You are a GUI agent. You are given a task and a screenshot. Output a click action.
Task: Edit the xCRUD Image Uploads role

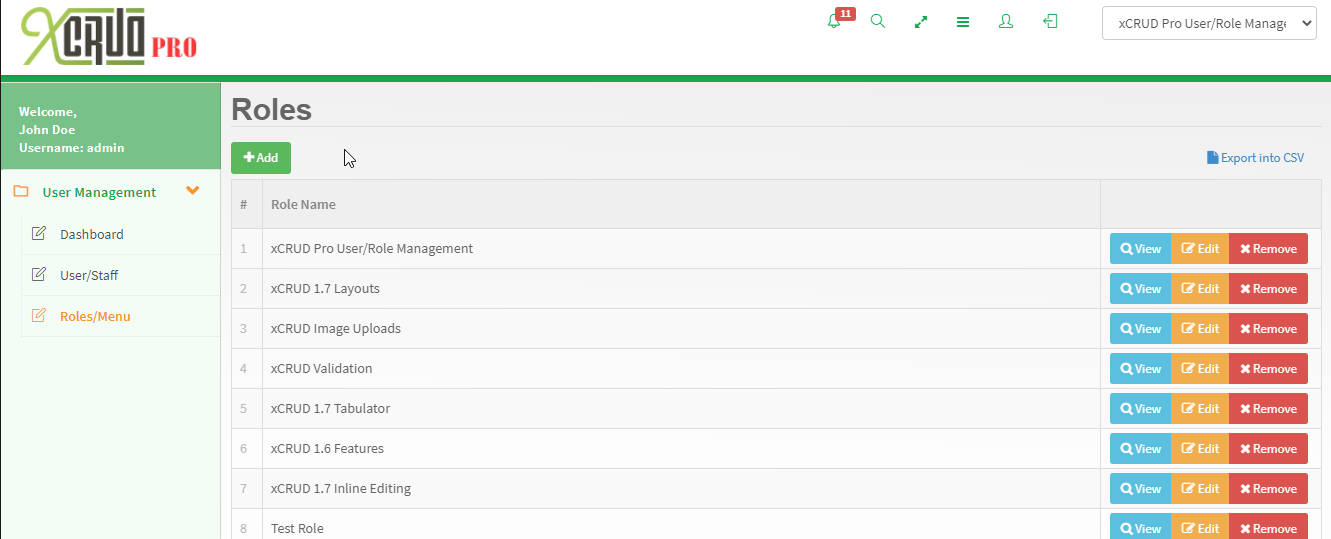click(1200, 329)
